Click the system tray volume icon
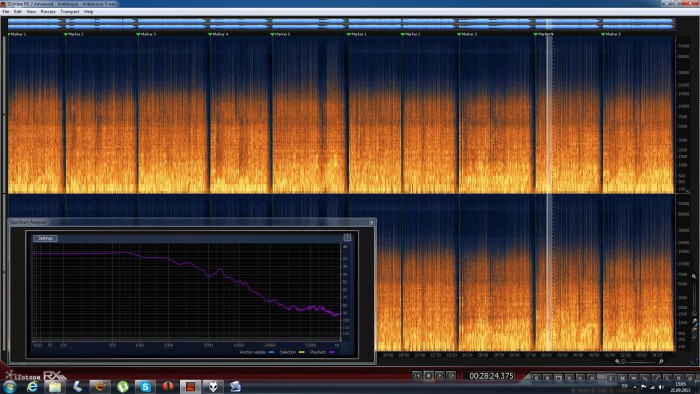The height and width of the screenshot is (394, 700). pos(661,386)
